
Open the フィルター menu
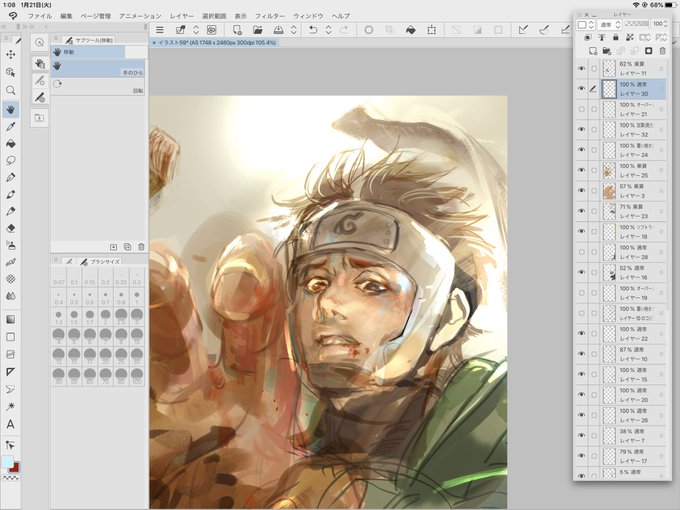coord(270,16)
